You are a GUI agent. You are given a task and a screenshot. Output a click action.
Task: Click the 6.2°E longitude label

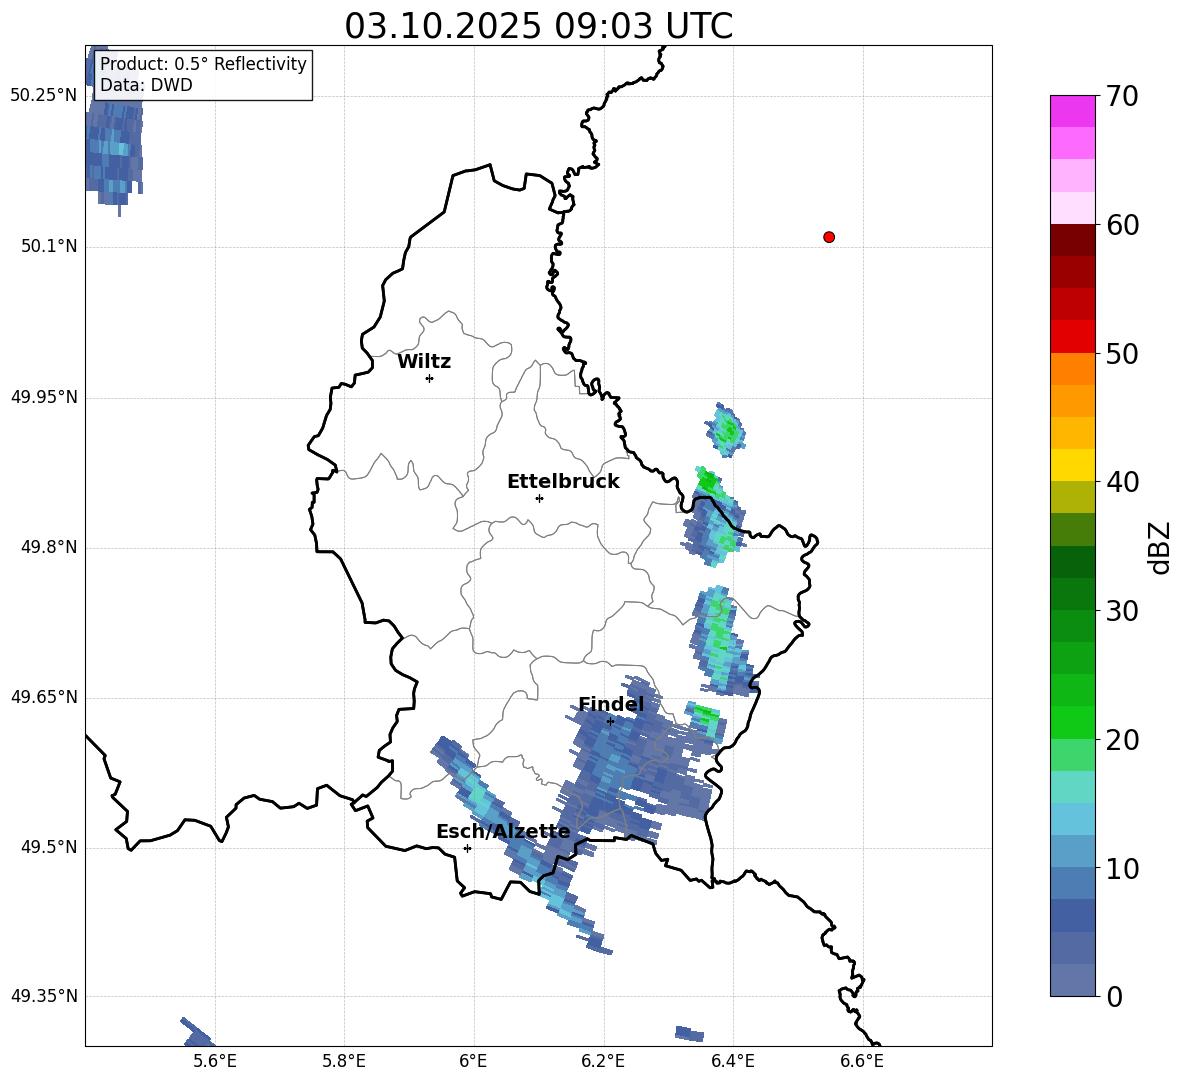(603, 1061)
